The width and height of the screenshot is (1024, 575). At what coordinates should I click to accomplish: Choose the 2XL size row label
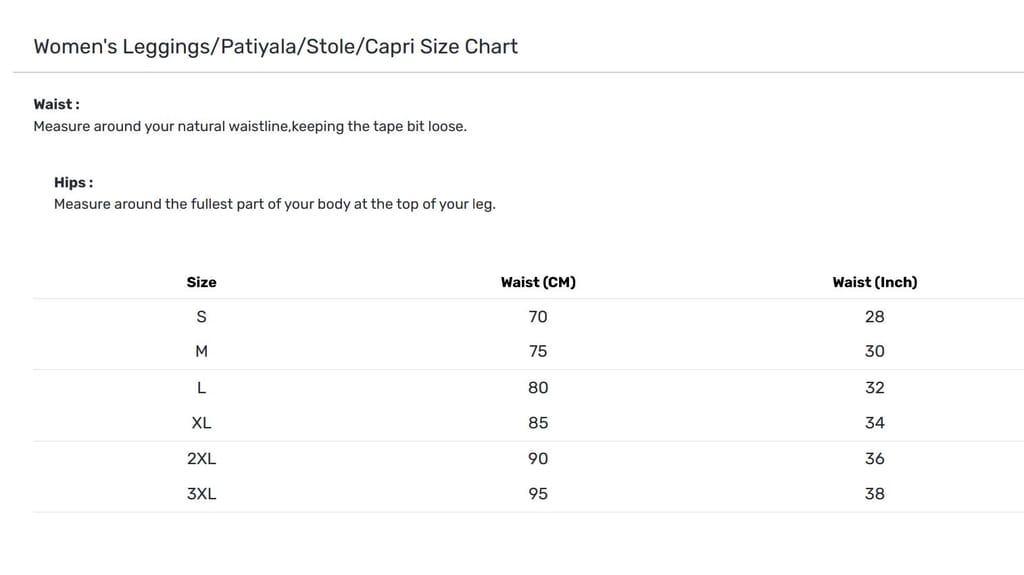[201, 458]
